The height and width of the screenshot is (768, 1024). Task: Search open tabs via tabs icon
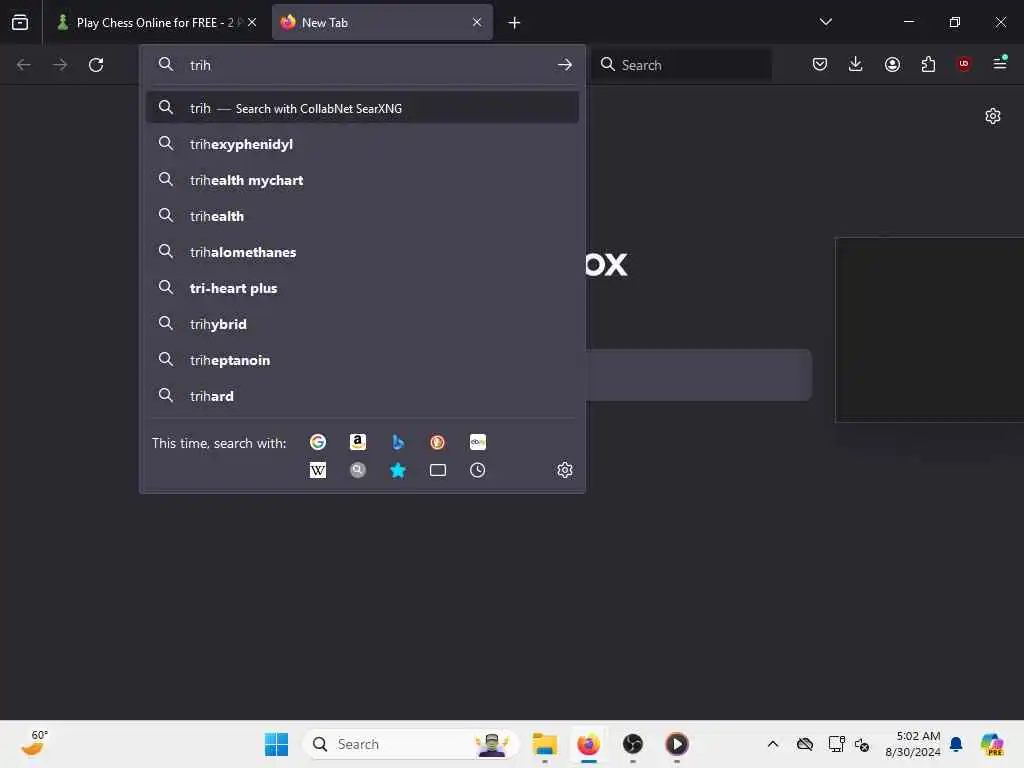point(438,470)
